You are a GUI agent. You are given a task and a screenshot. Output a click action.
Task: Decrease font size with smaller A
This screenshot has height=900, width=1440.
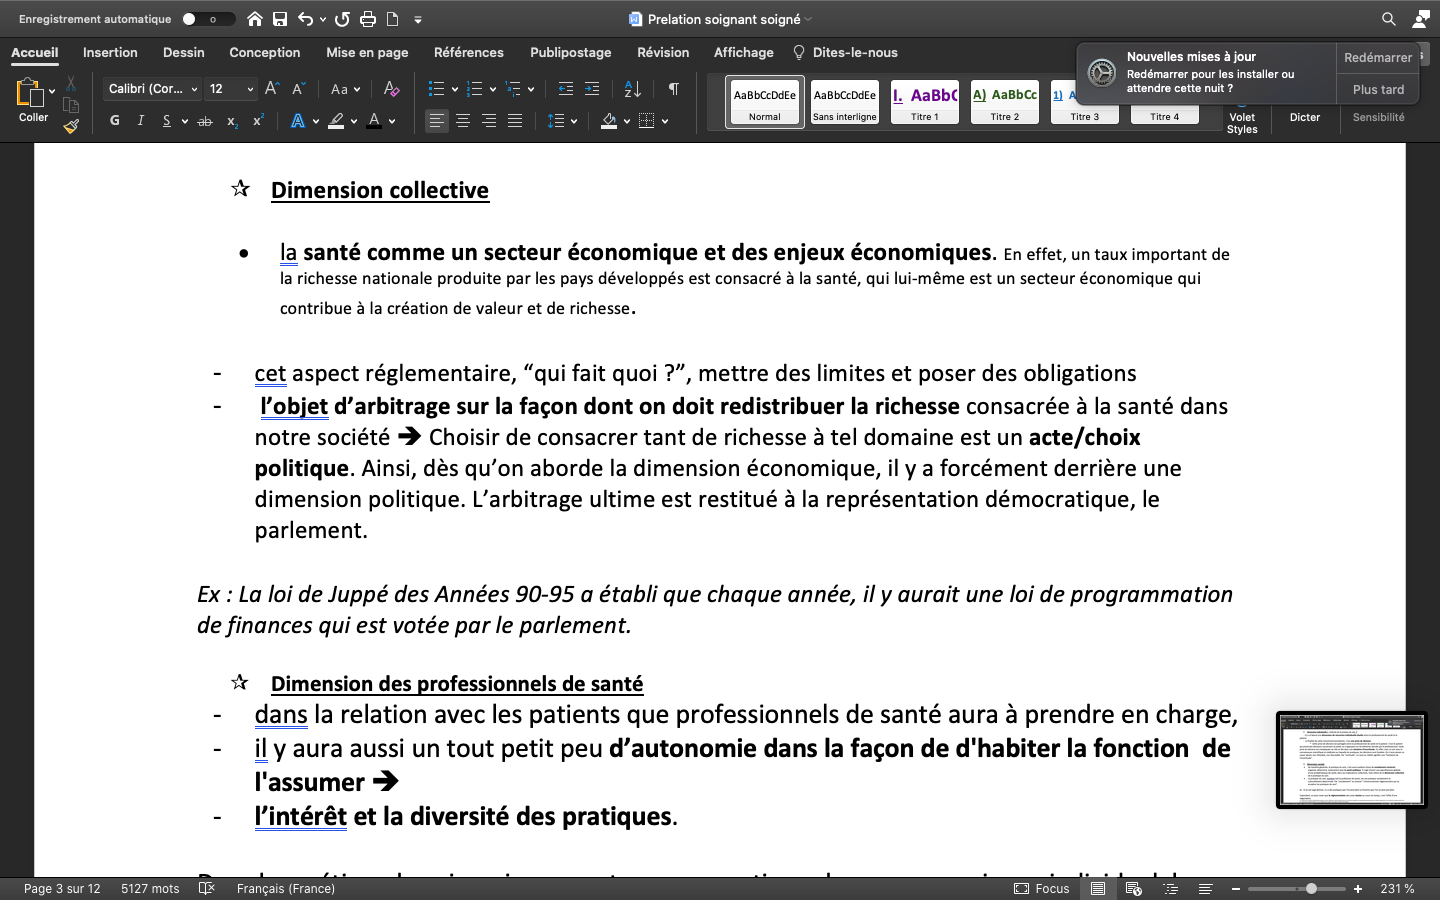click(297, 89)
